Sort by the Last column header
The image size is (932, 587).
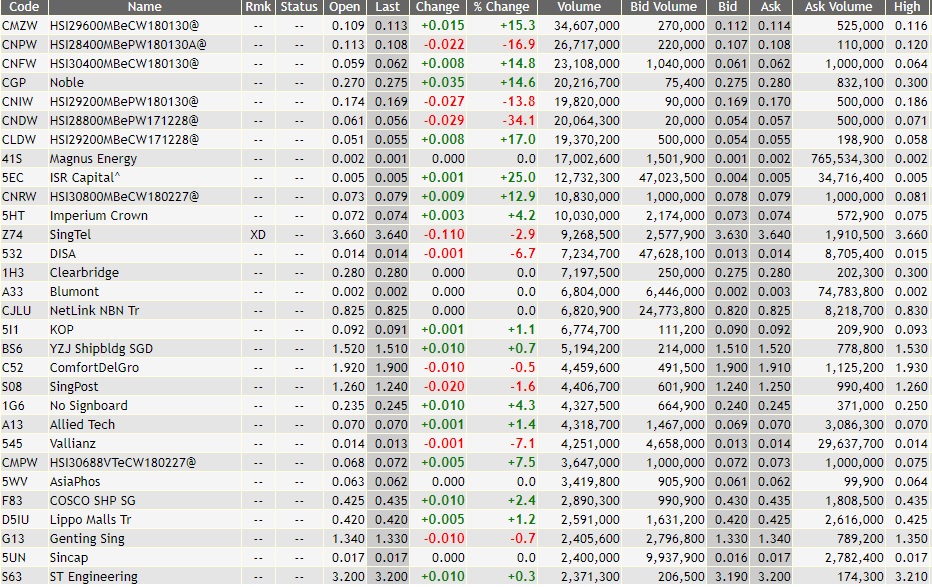388,7
